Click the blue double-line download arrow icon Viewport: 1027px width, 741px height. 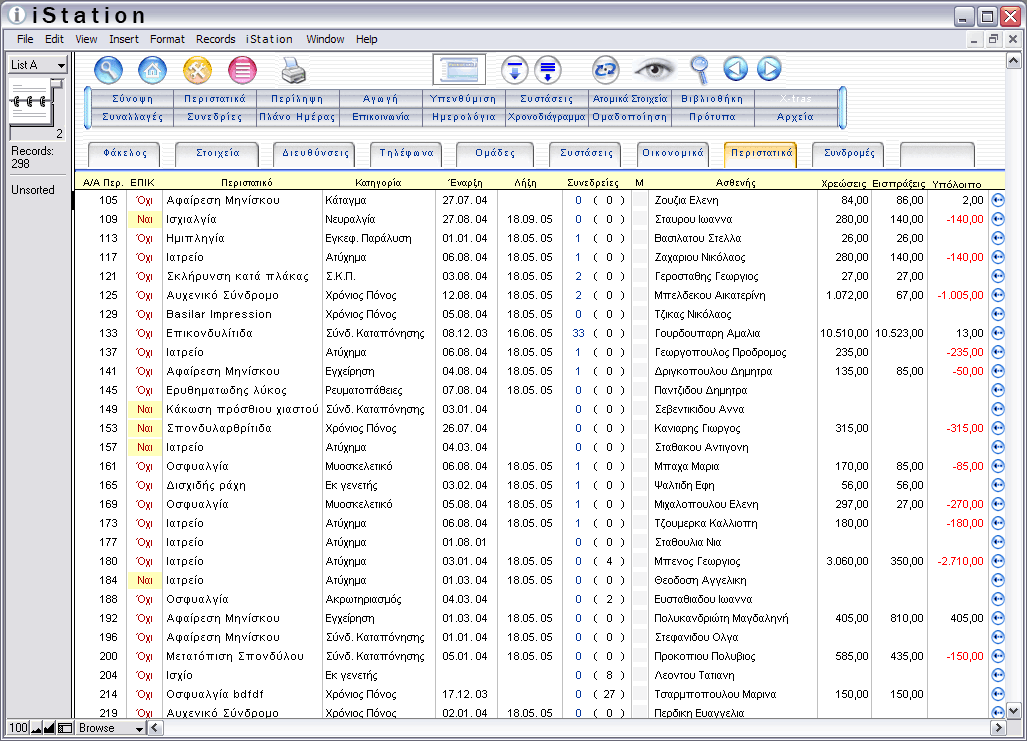tap(548, 69)
